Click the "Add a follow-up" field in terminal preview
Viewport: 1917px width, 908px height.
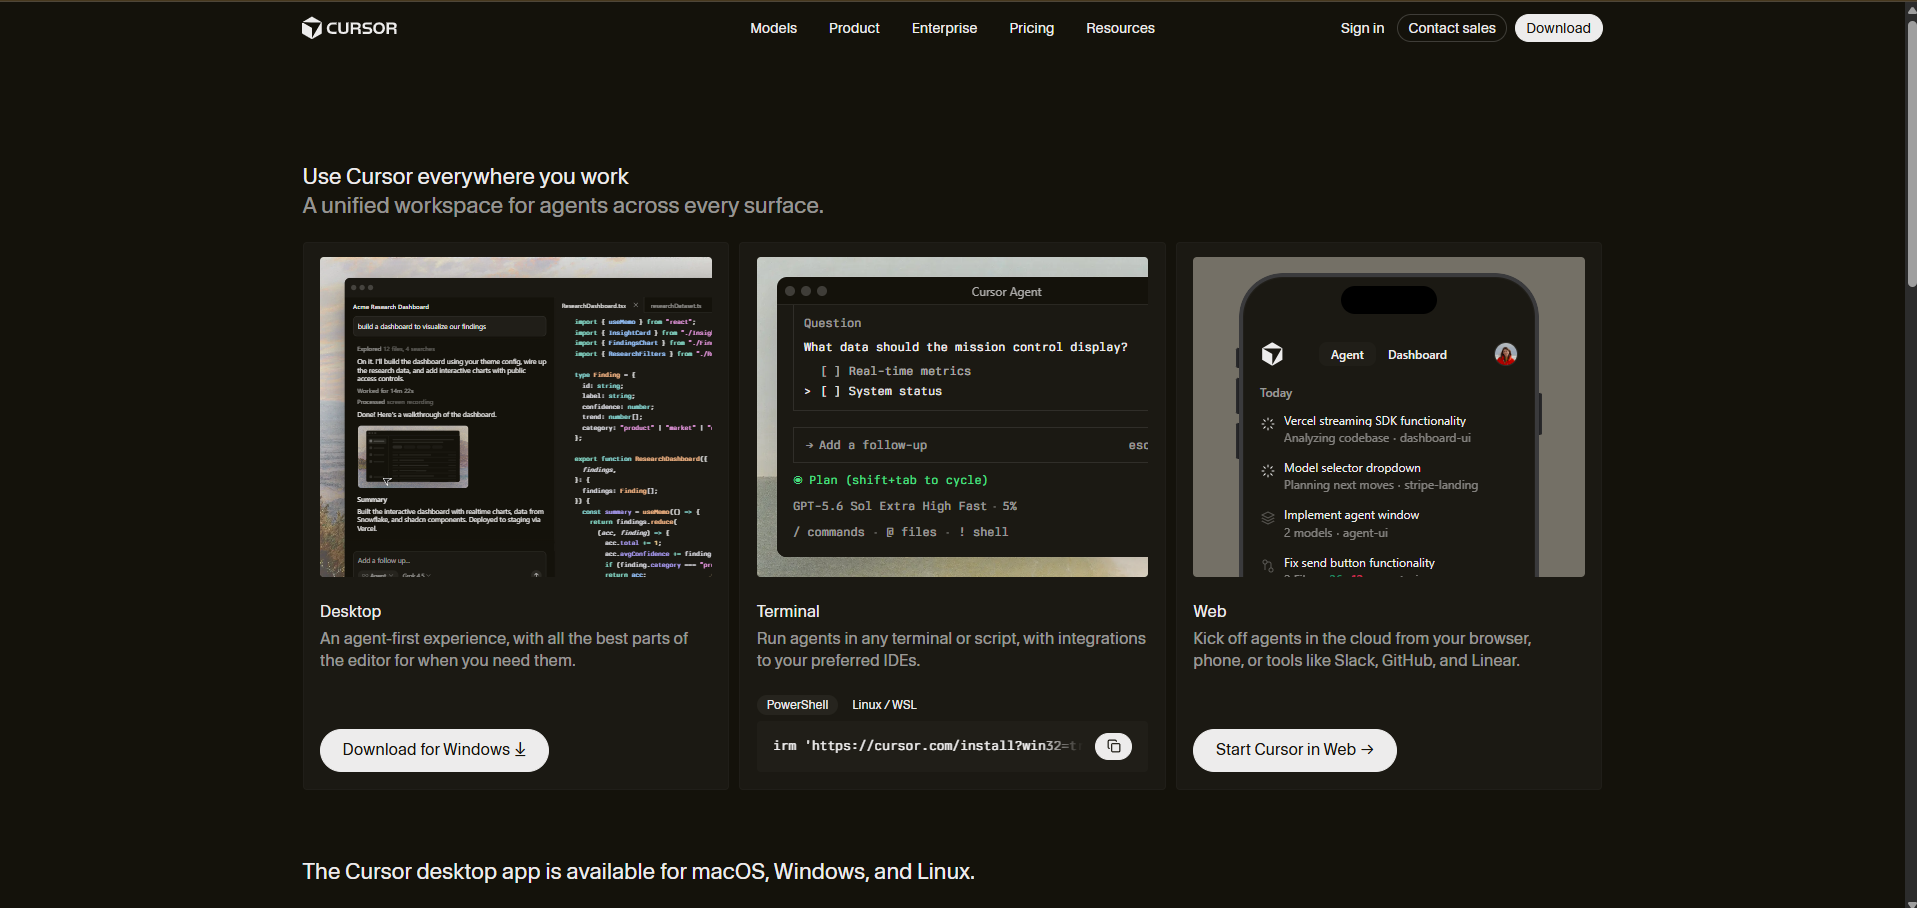point(970,445)
